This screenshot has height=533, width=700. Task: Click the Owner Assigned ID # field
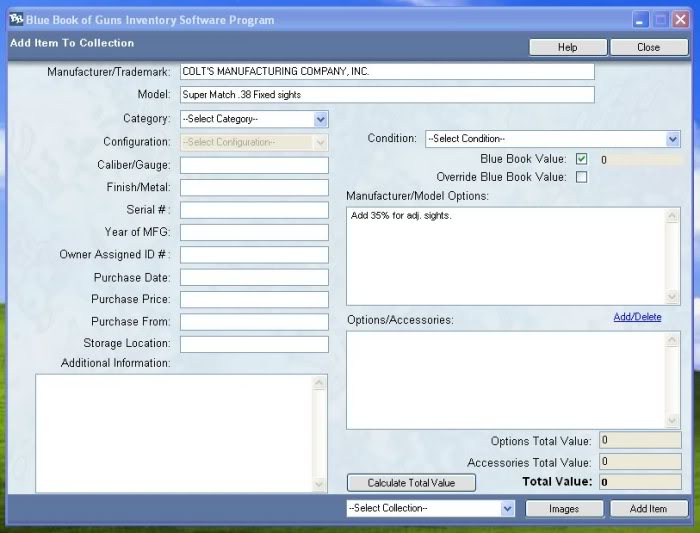(x=254, y=255)
